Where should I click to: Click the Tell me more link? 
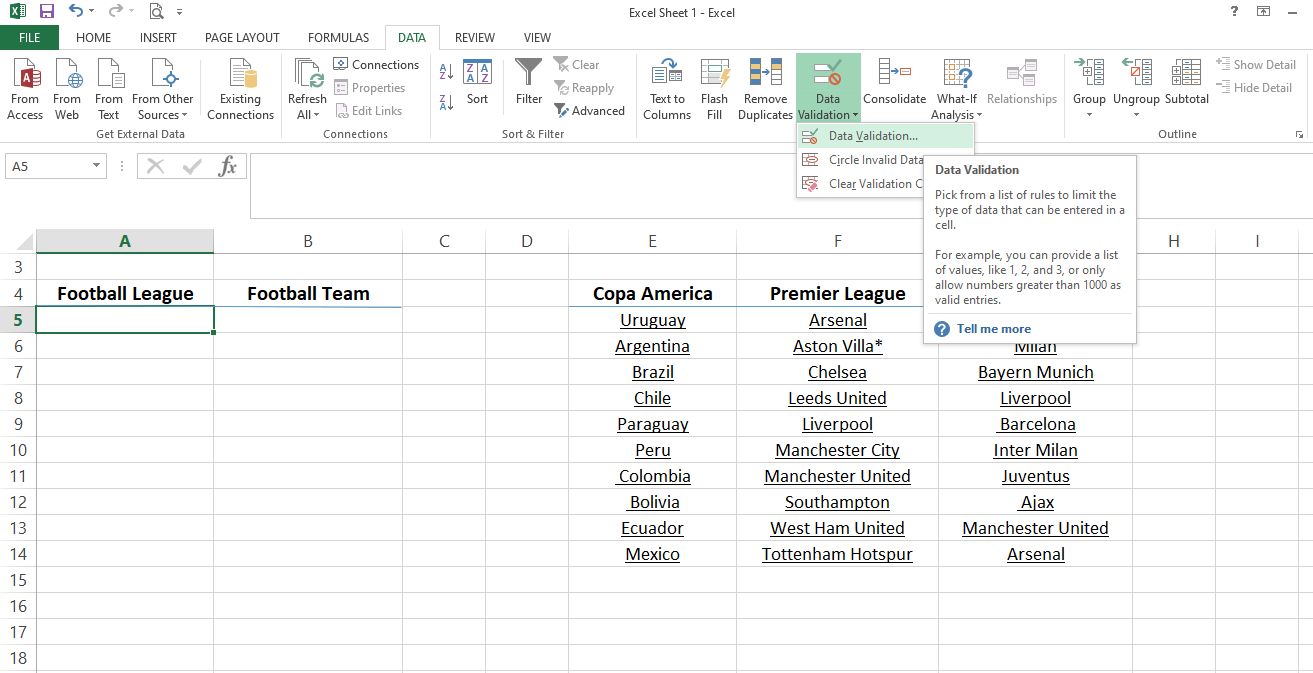coord(993,328)
